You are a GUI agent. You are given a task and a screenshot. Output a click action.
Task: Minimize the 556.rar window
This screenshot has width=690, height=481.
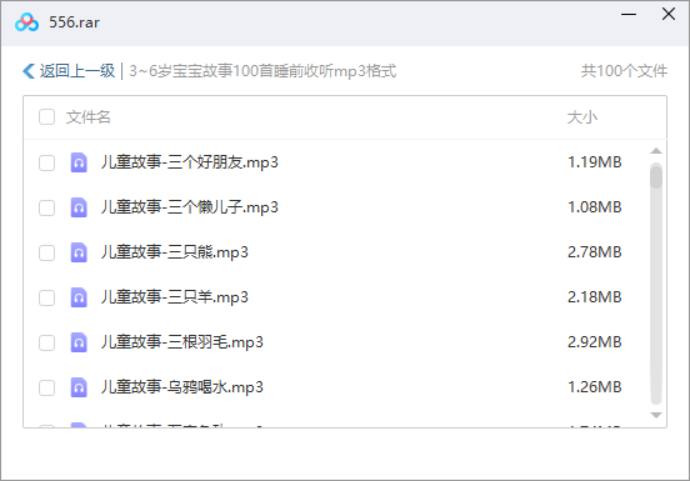(628, 15)
